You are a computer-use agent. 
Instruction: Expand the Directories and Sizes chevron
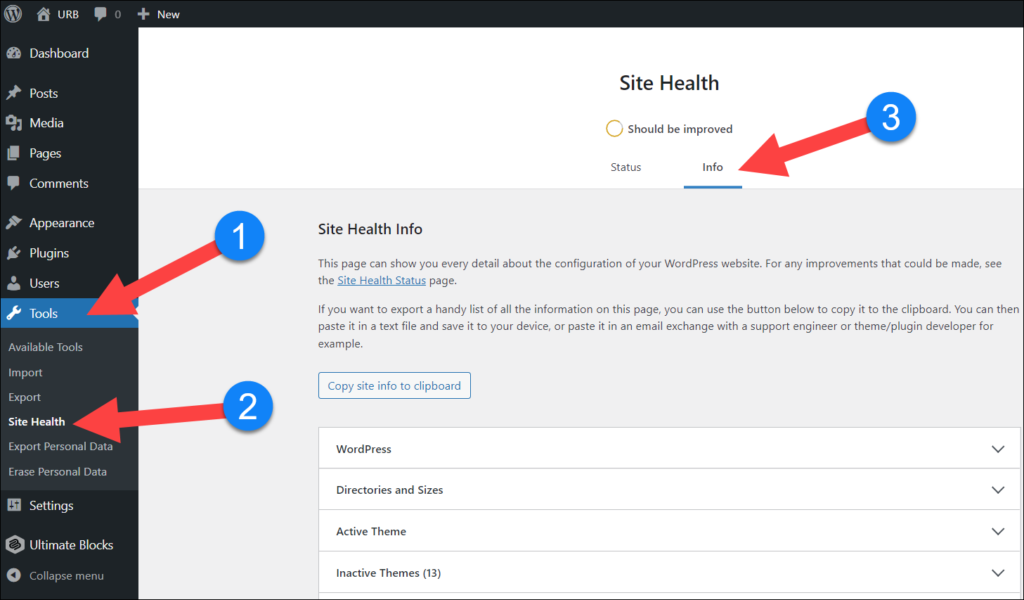998,490
